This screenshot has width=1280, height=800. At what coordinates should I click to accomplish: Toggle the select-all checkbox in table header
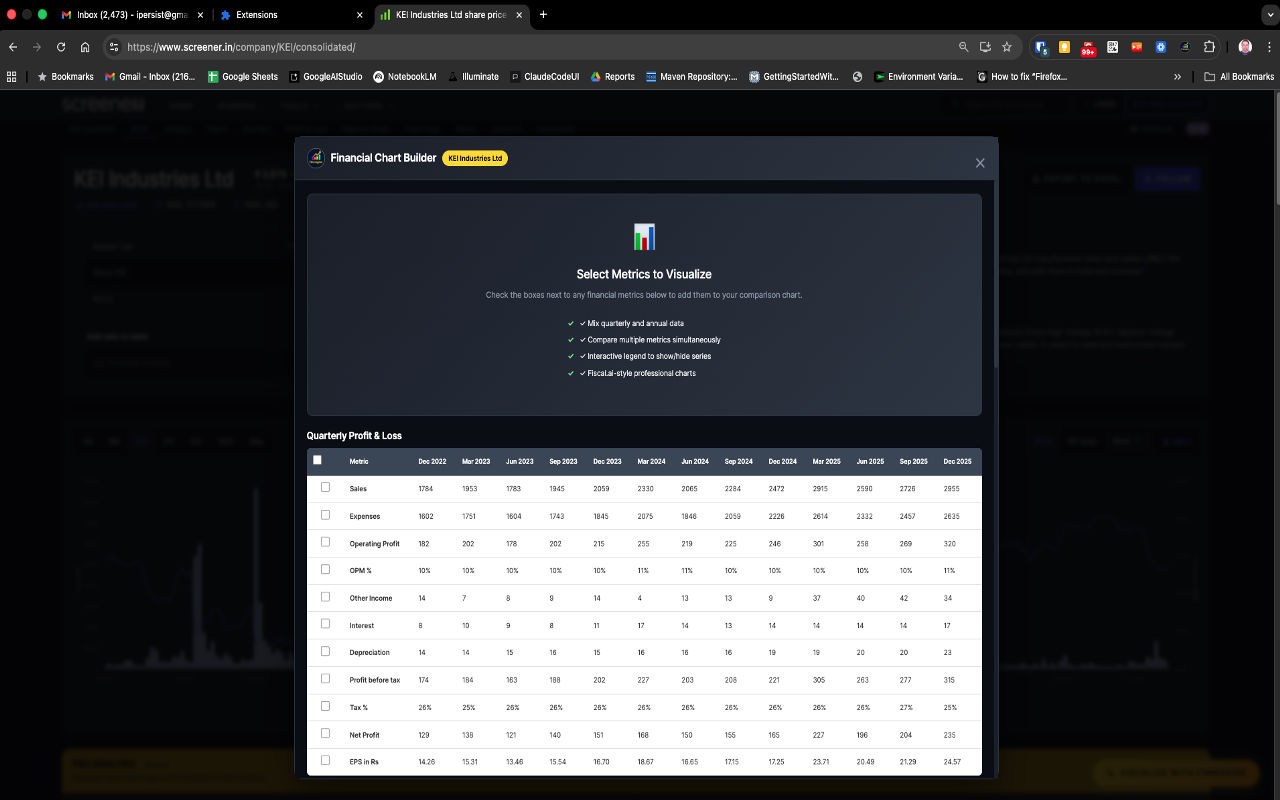(317, 458)
